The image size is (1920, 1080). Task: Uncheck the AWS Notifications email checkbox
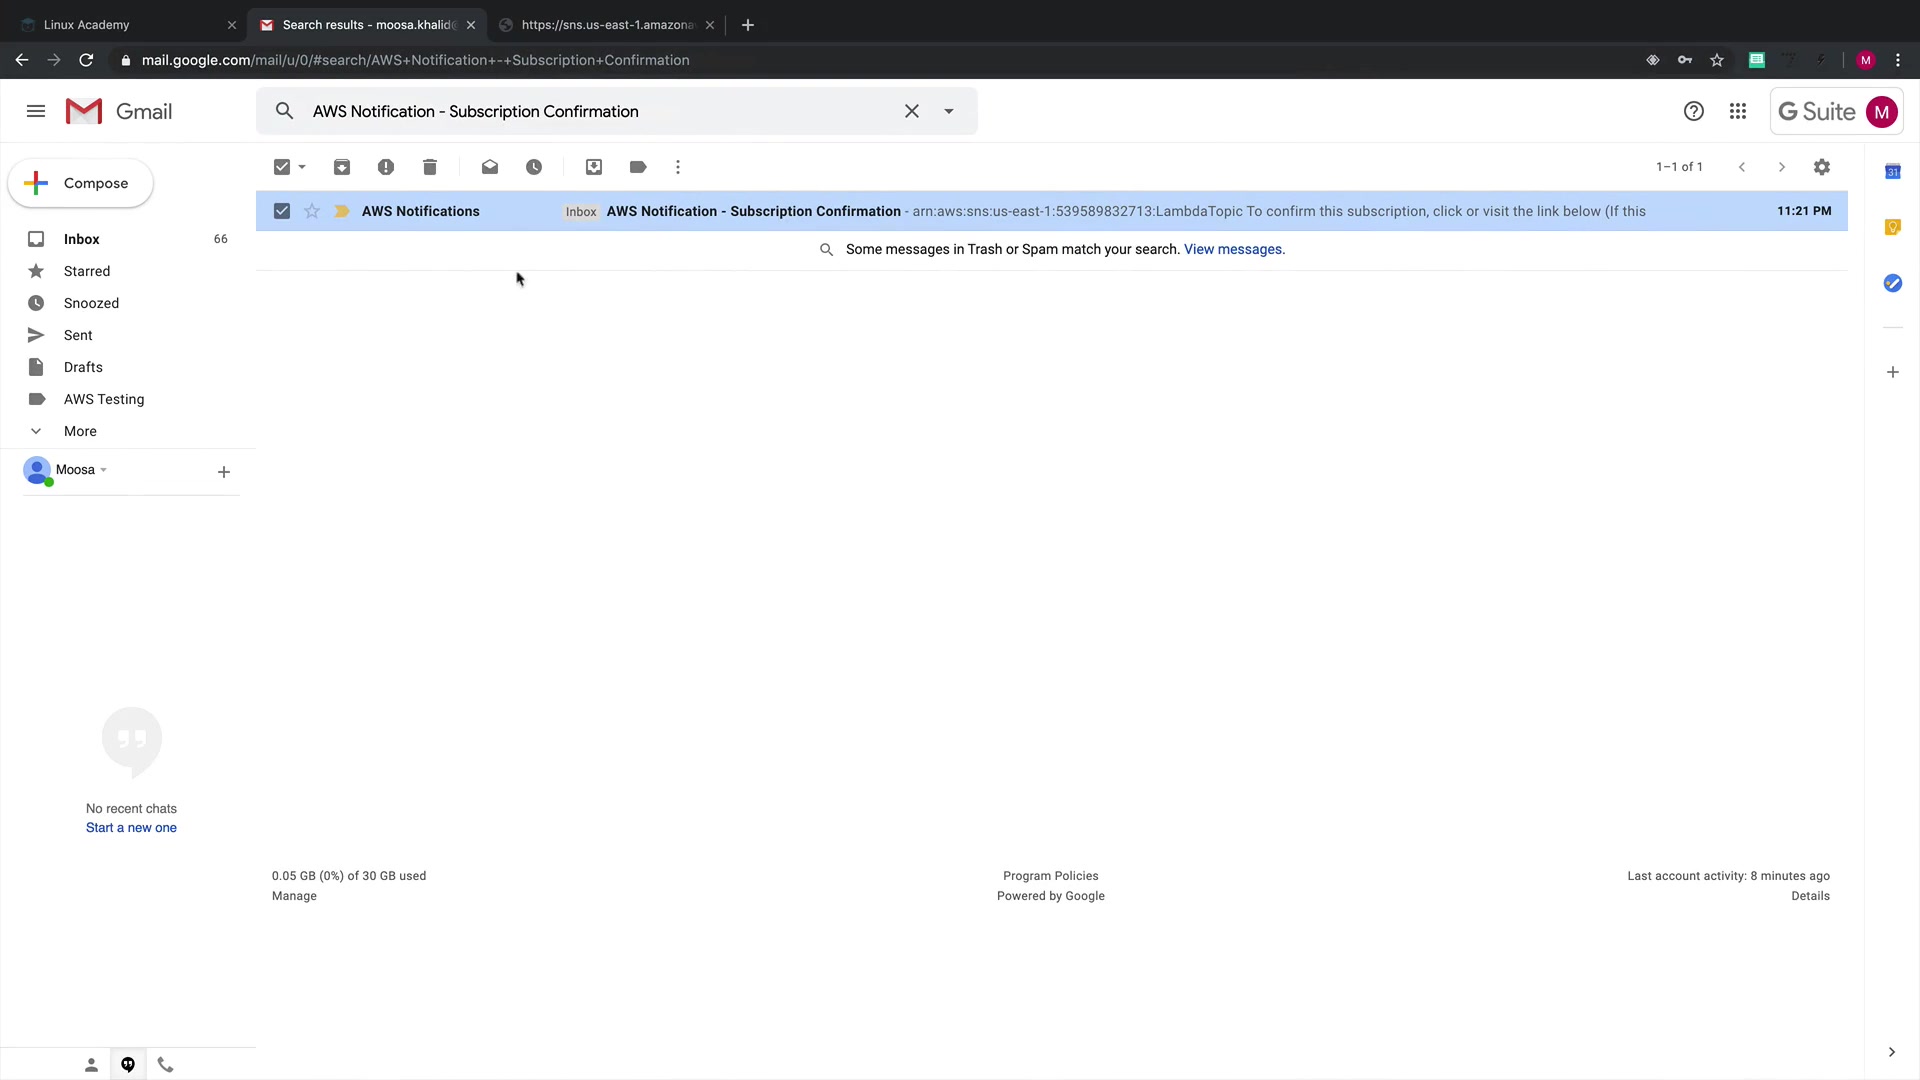pos(282,211)
